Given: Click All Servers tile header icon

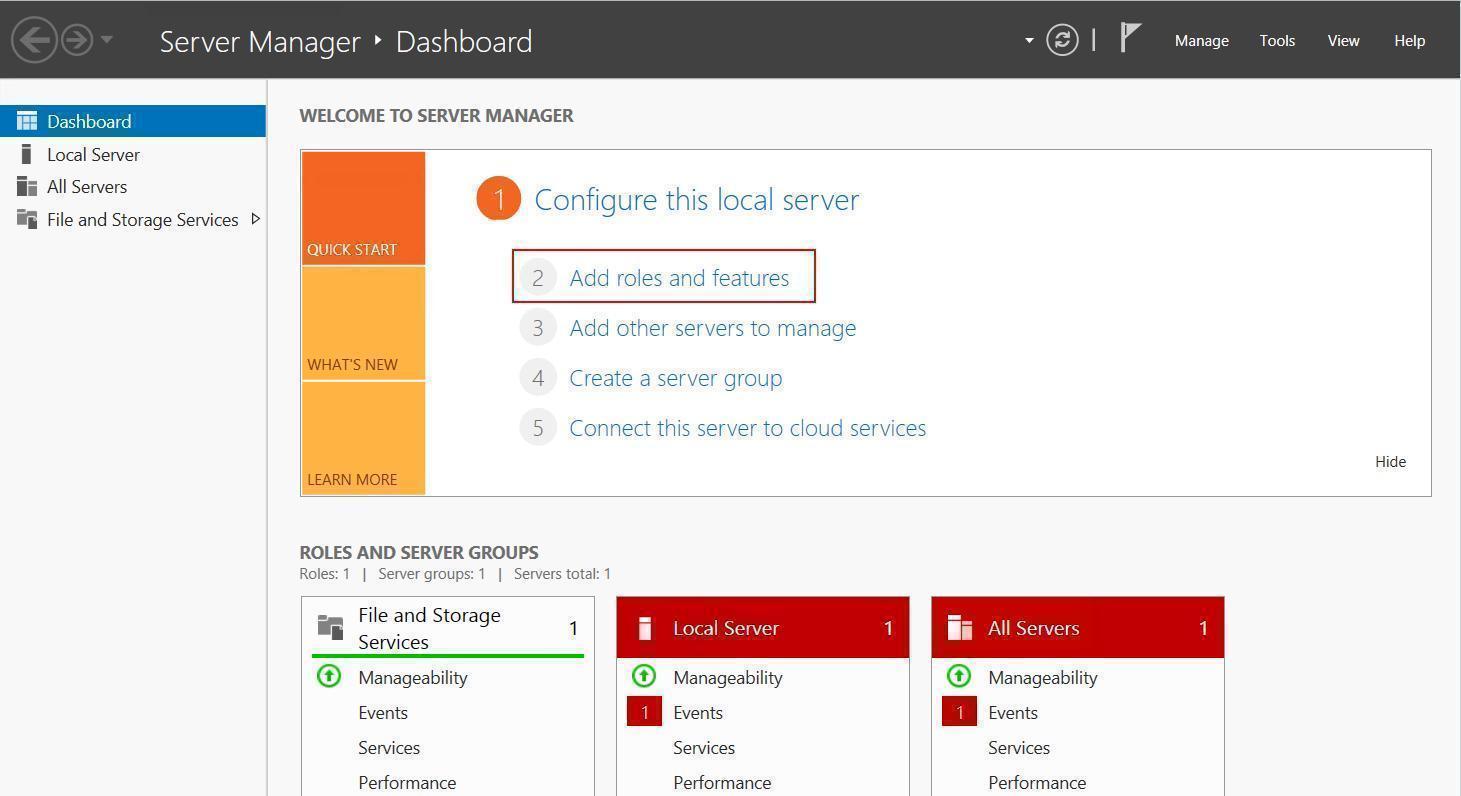Looking at the screenshot, I should coord(960,628).
